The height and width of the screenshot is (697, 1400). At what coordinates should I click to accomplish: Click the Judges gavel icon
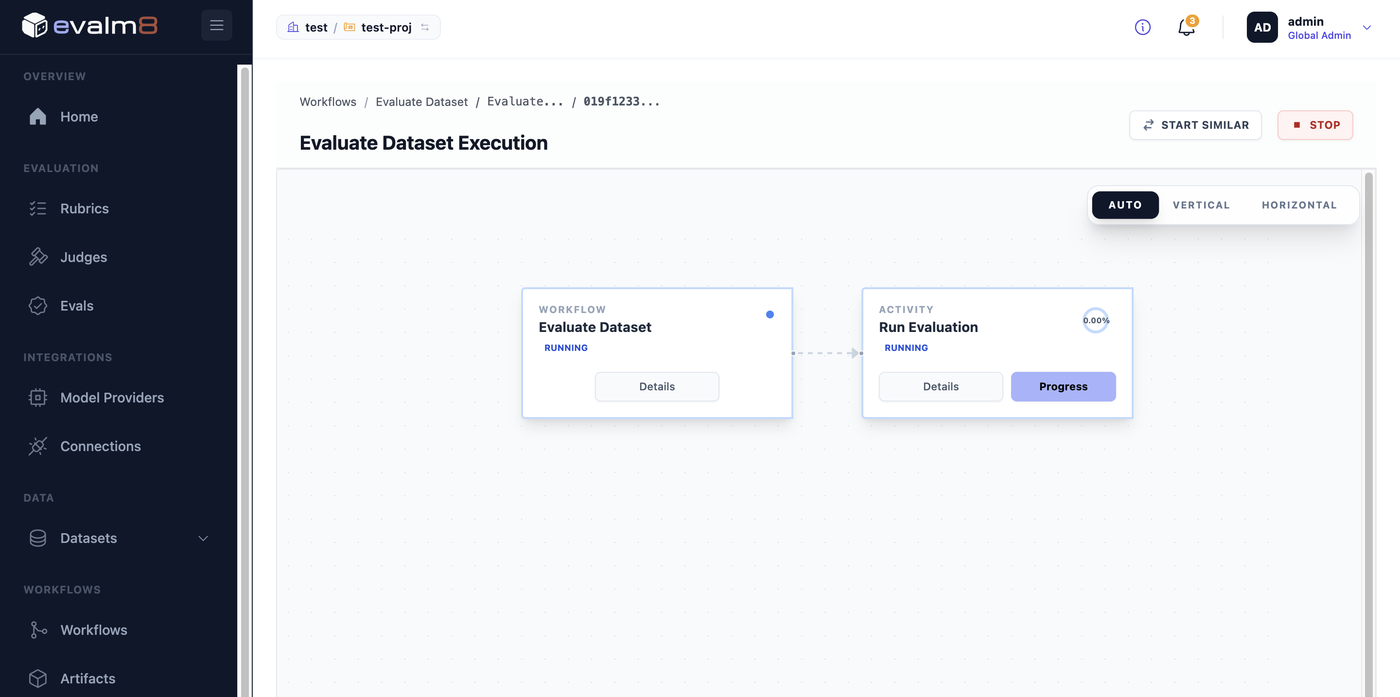pyautogui.click(x=38, y=257)
